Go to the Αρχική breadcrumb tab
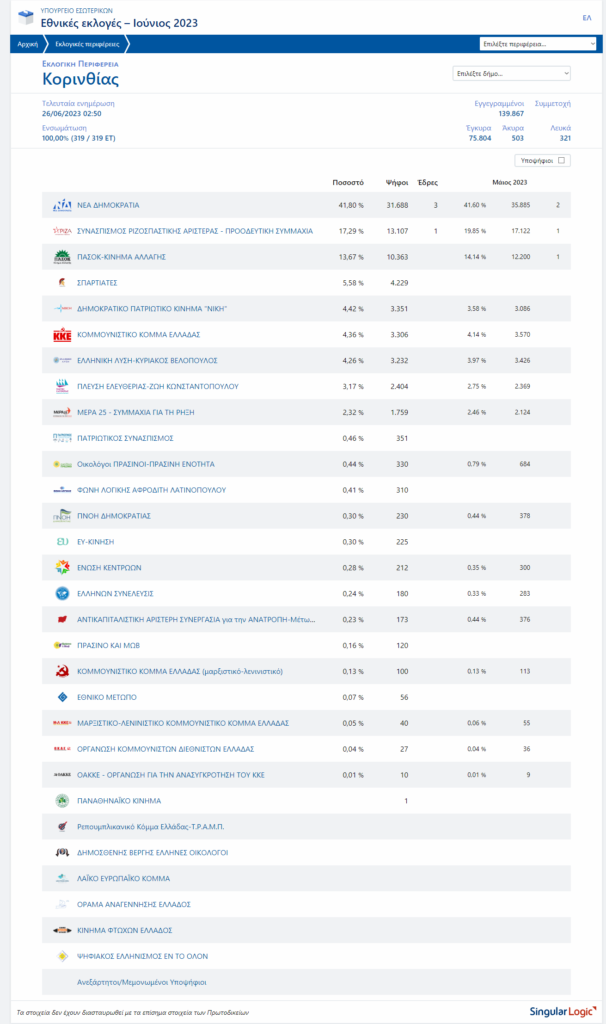606x1024 pixels. [27, 44]
